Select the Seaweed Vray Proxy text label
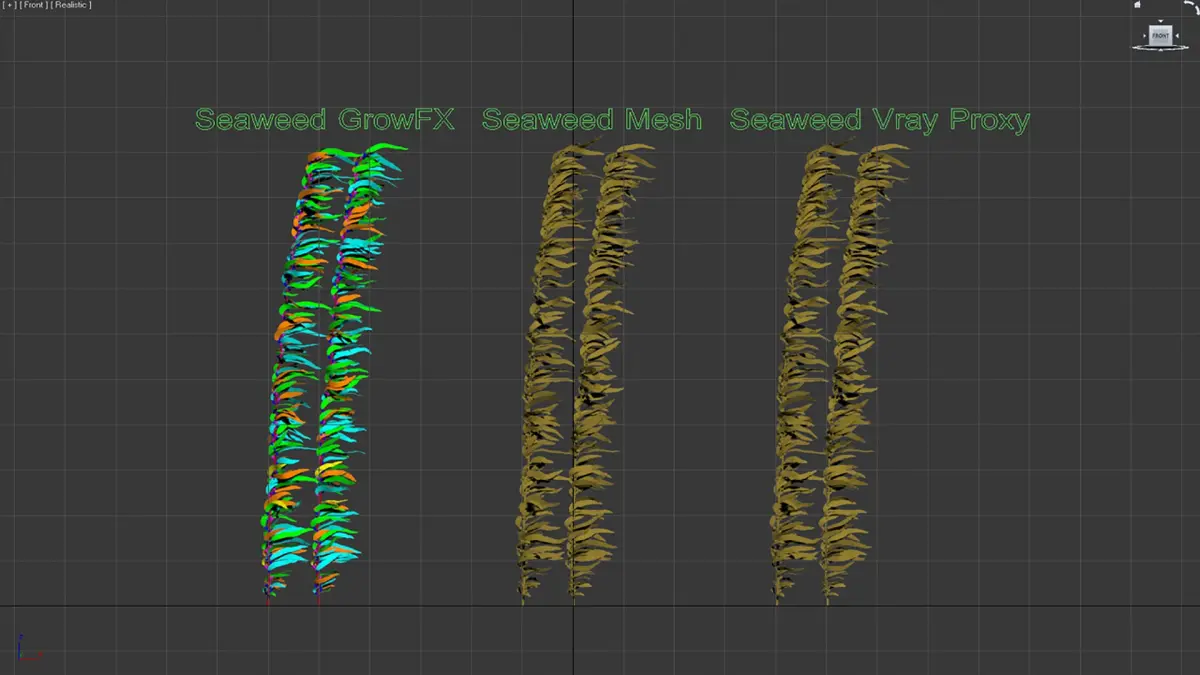The width and height of the screenshot is (1200, 675). pos(880,121)
